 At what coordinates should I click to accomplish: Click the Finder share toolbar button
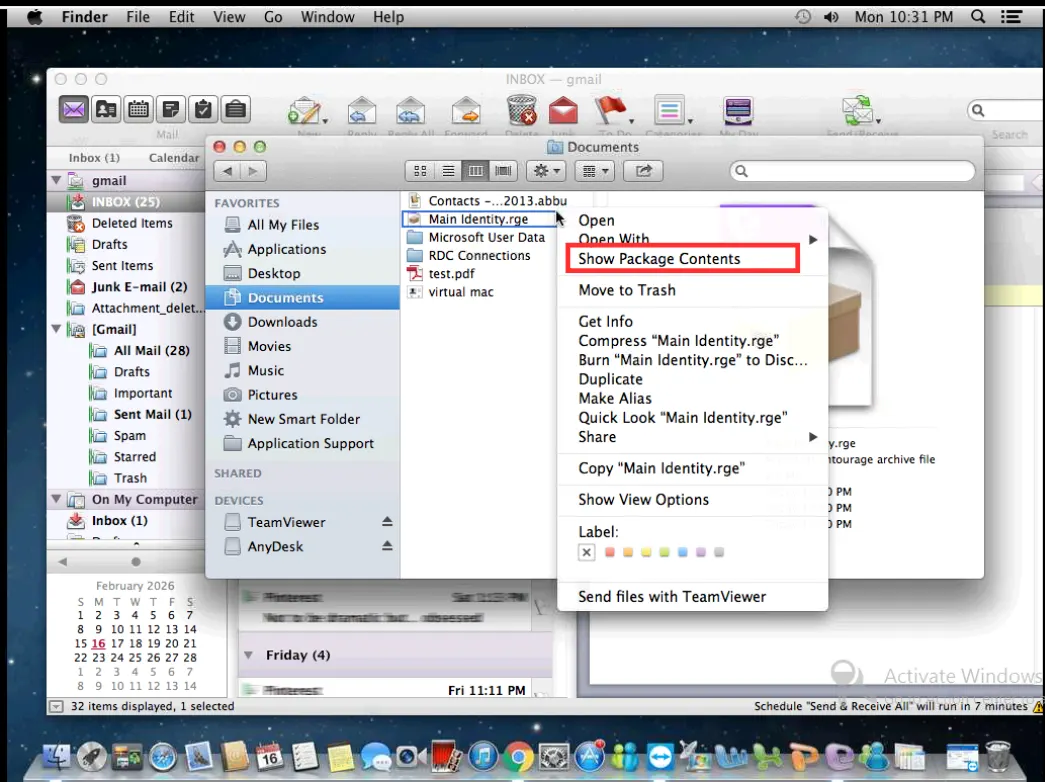[643, 172]
